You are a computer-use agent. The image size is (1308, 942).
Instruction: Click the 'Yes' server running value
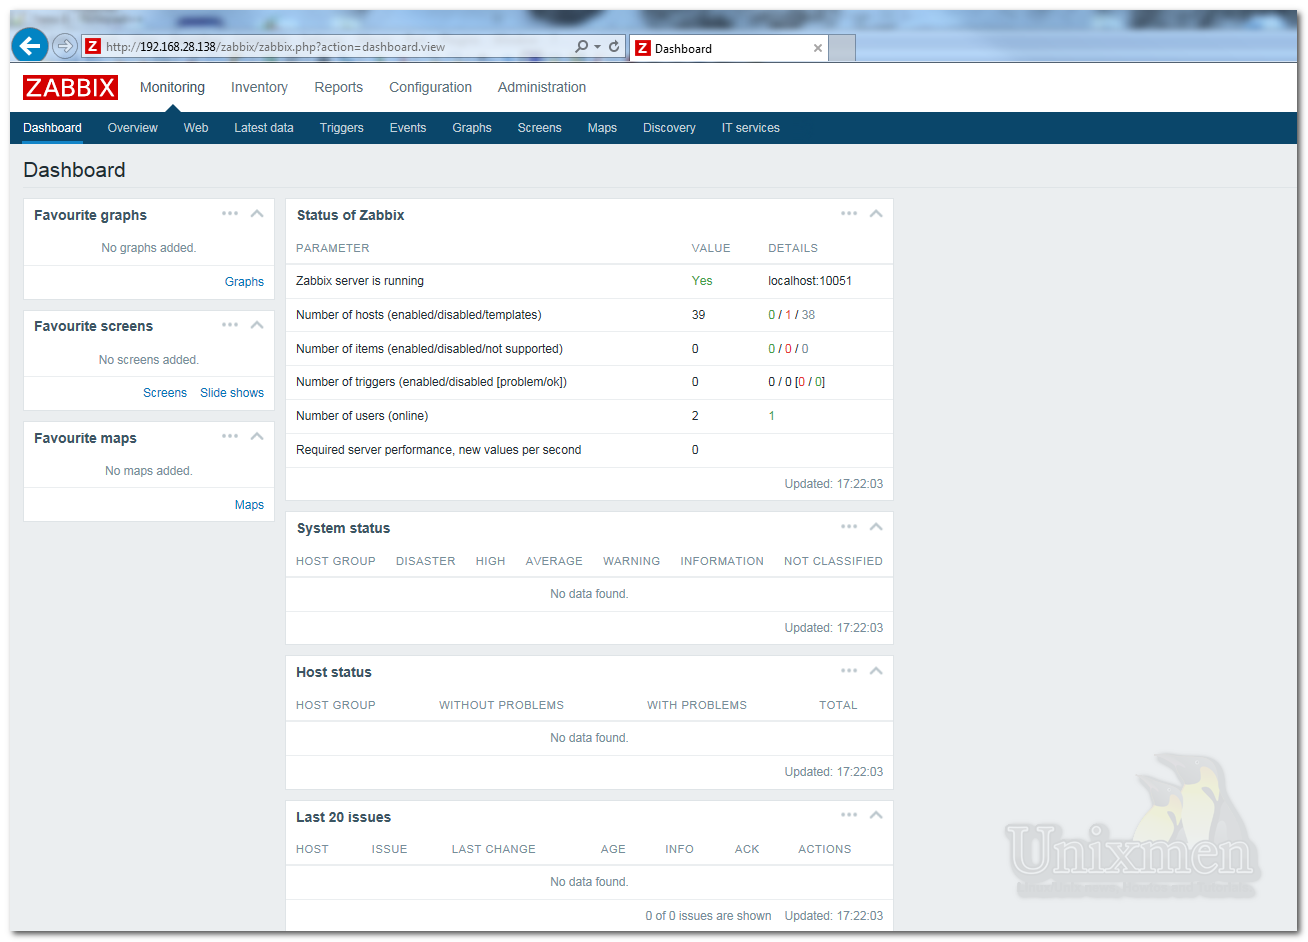[702, 281]
